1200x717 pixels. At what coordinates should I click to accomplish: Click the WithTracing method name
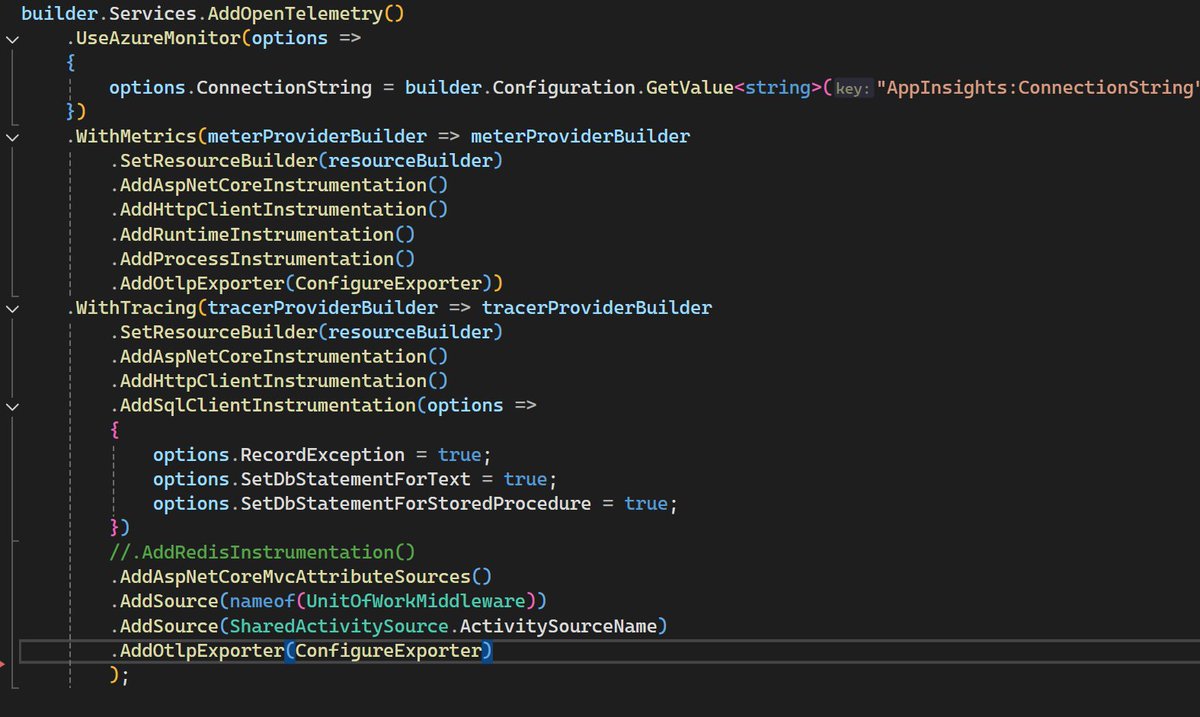pos(136,307)
